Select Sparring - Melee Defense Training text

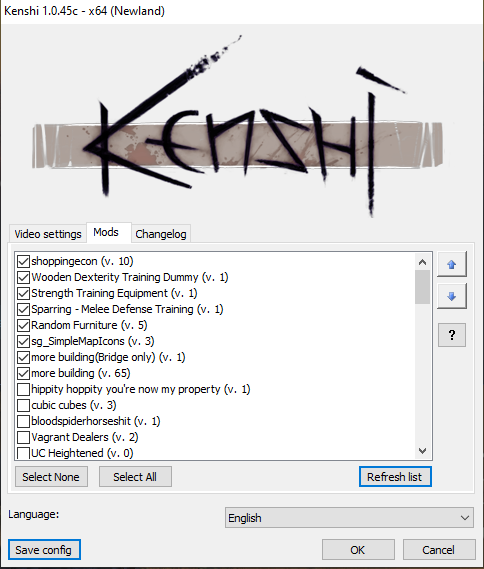(127, 309)
